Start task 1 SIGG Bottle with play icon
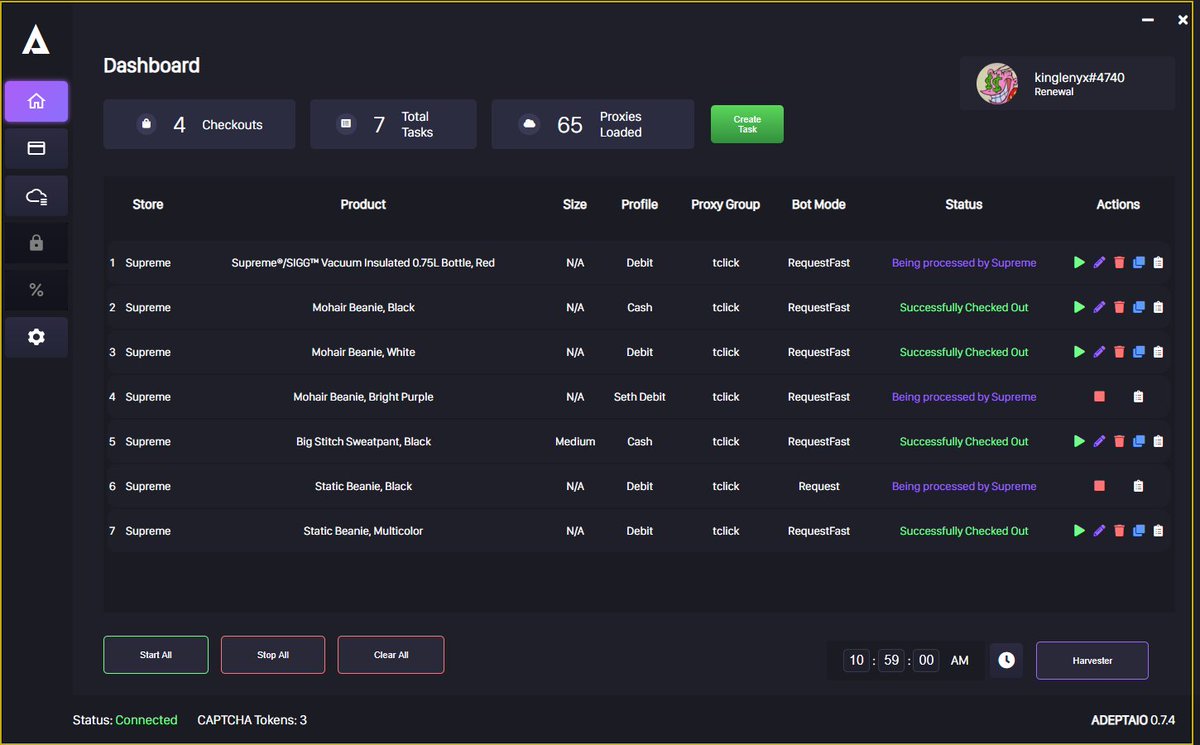The height and width of the screenshot is (745, 1200). [1079, 263]
